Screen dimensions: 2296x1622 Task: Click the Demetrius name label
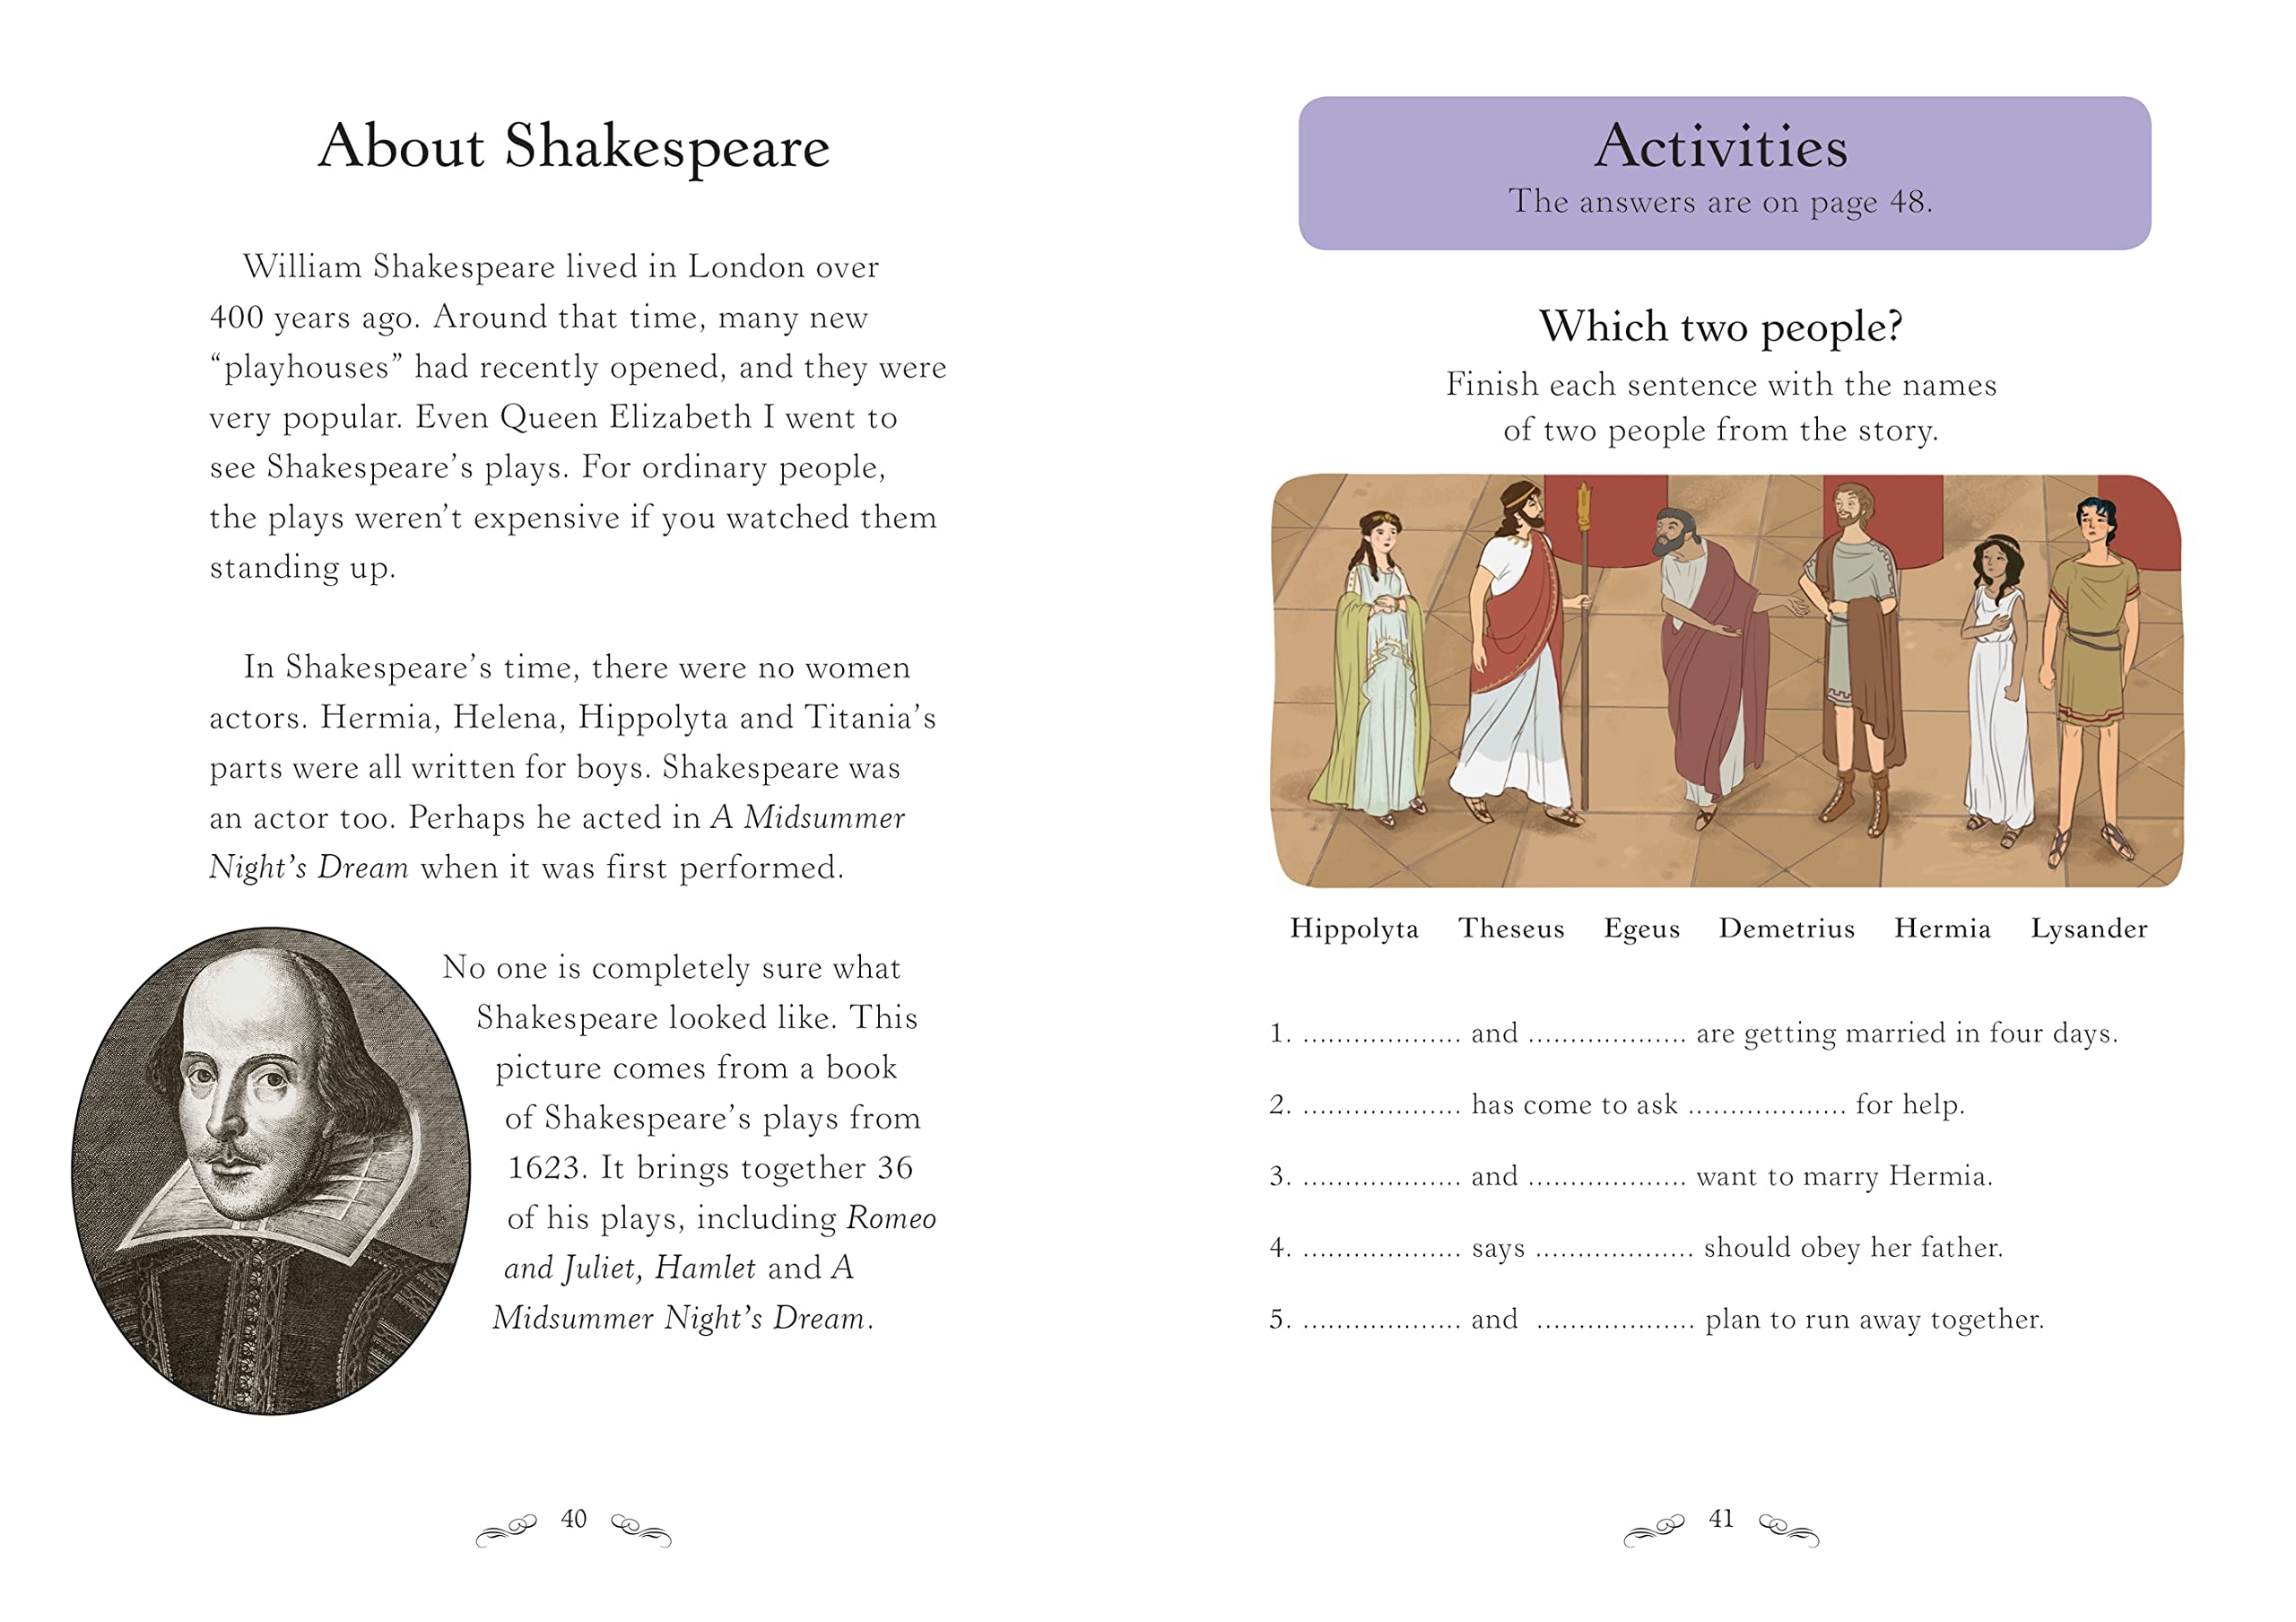pyautogui.click(x=1786, y=929)
